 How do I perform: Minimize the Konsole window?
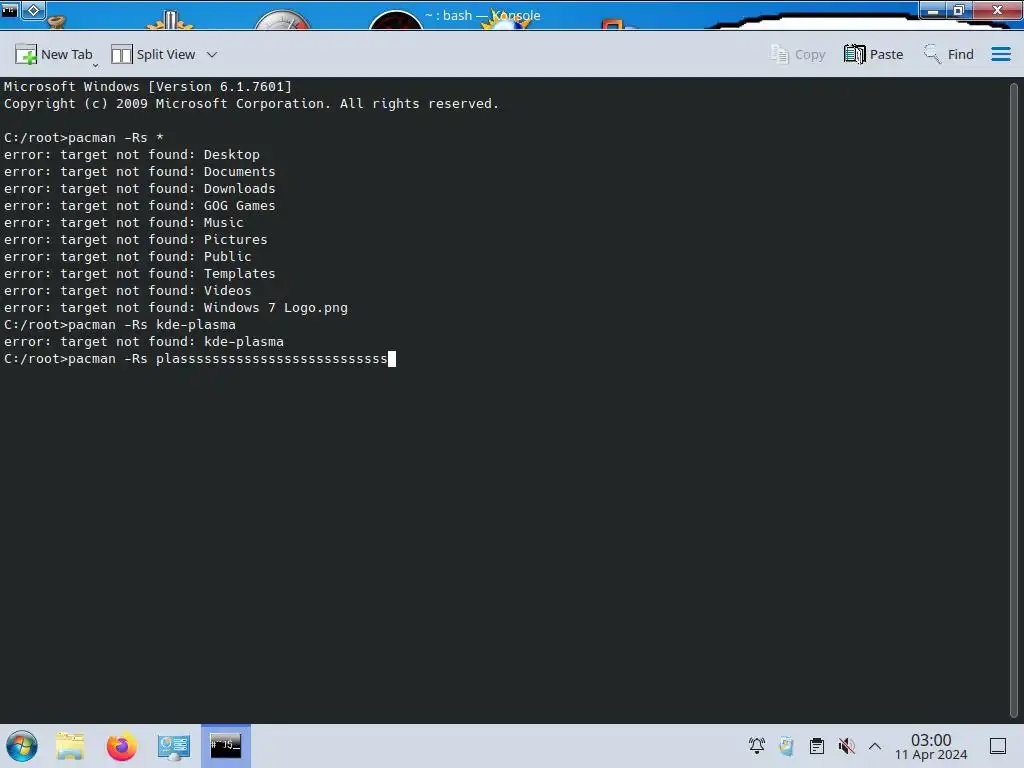[x=933, y=10]
